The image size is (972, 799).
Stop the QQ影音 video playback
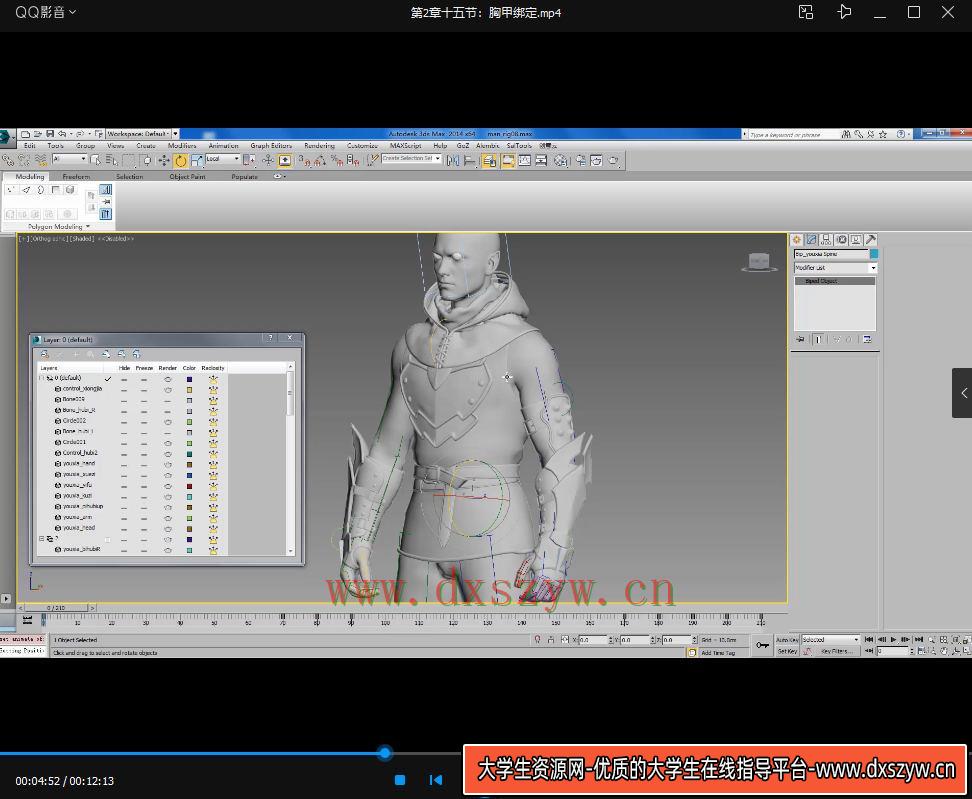[x=400, y=780]
